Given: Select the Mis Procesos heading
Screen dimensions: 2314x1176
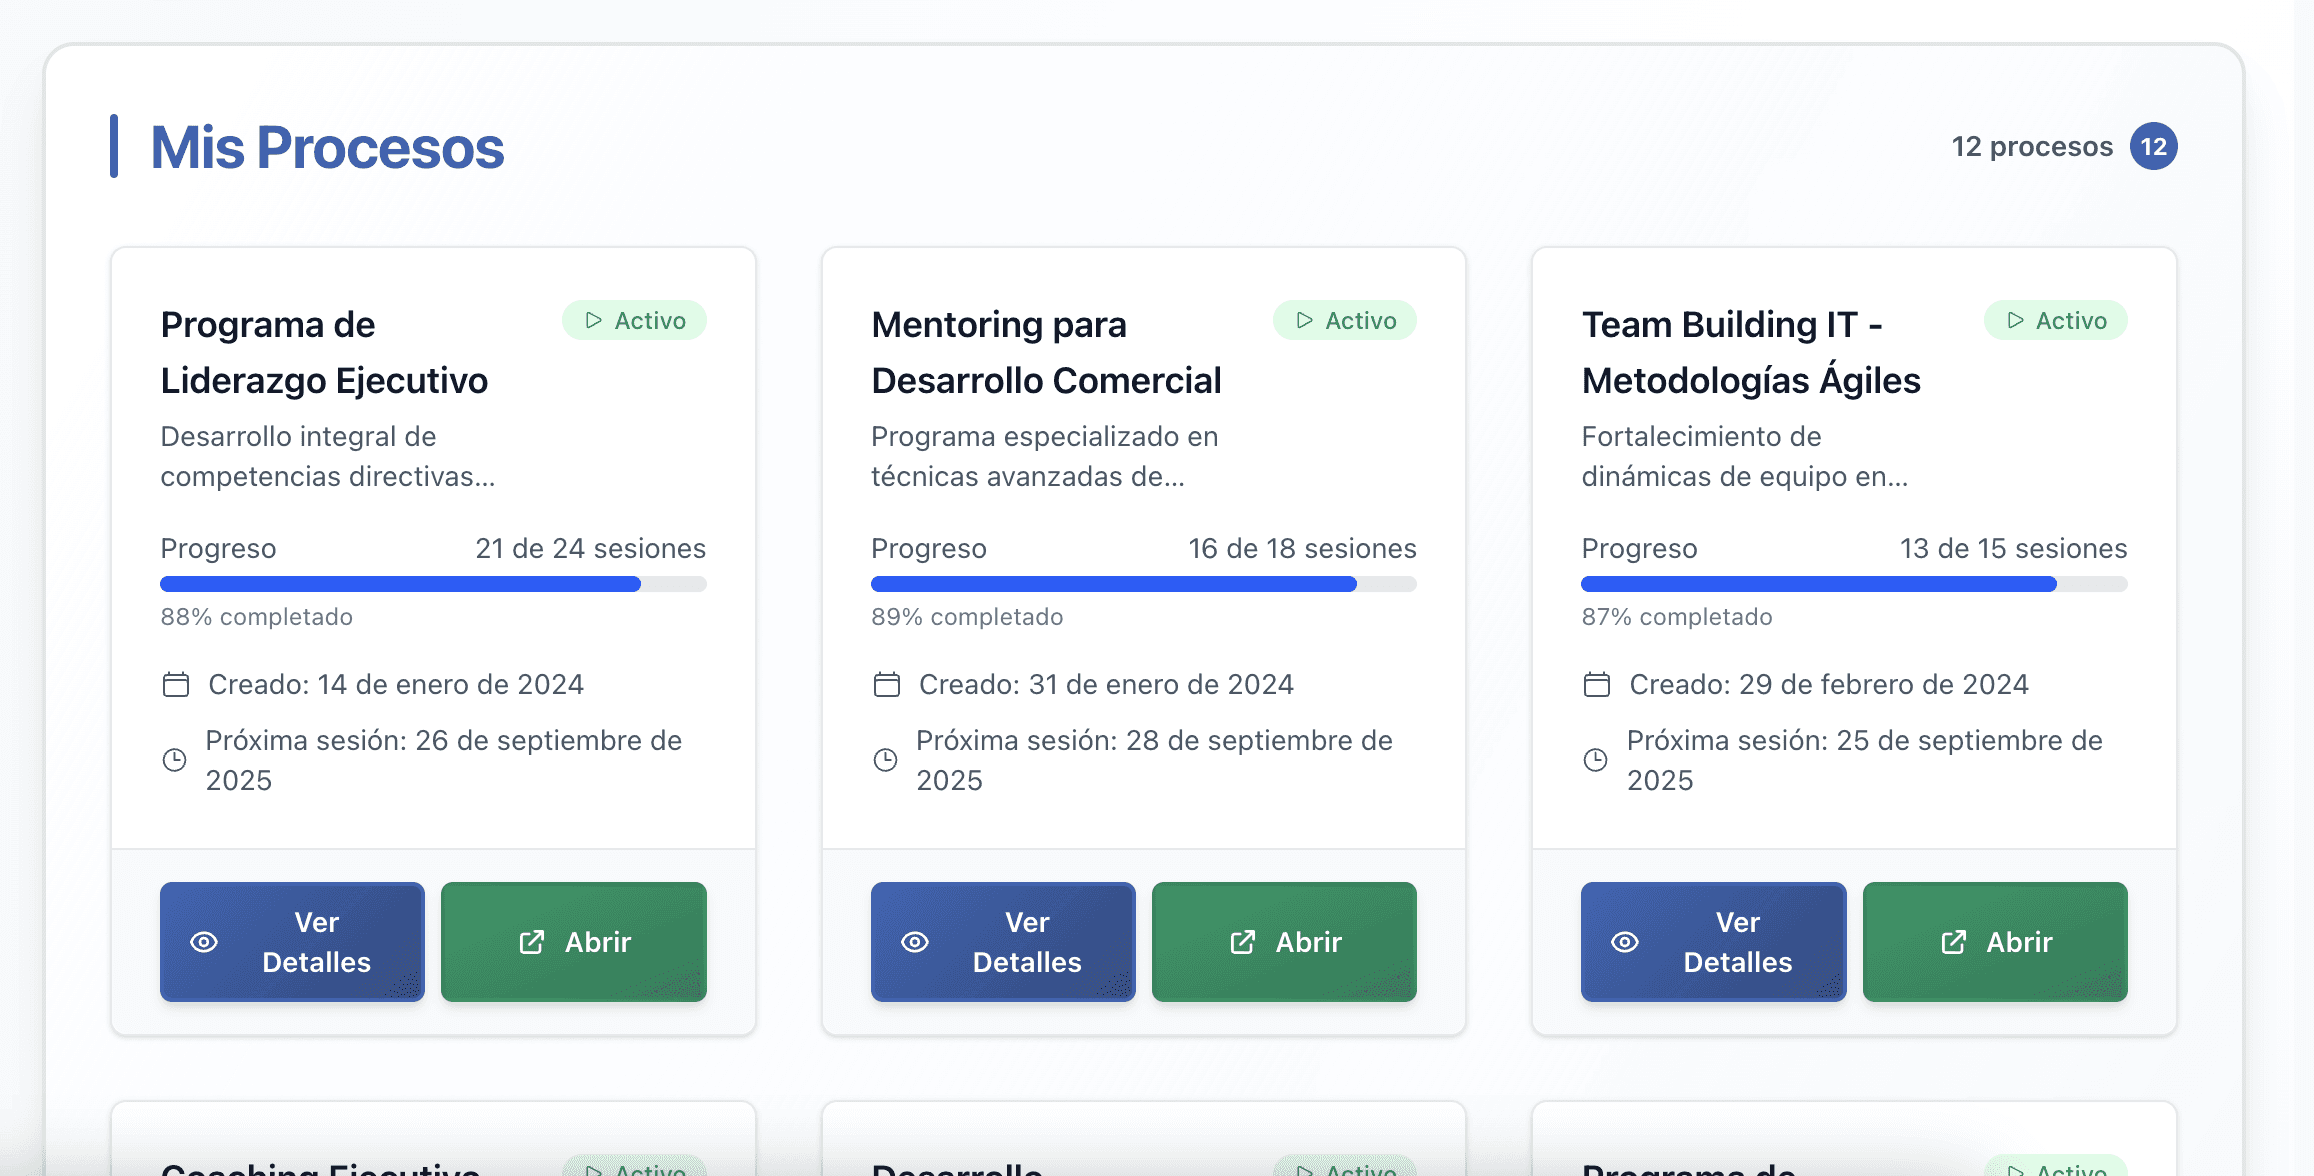Looking at the screenshot, I should pos(327,148).
